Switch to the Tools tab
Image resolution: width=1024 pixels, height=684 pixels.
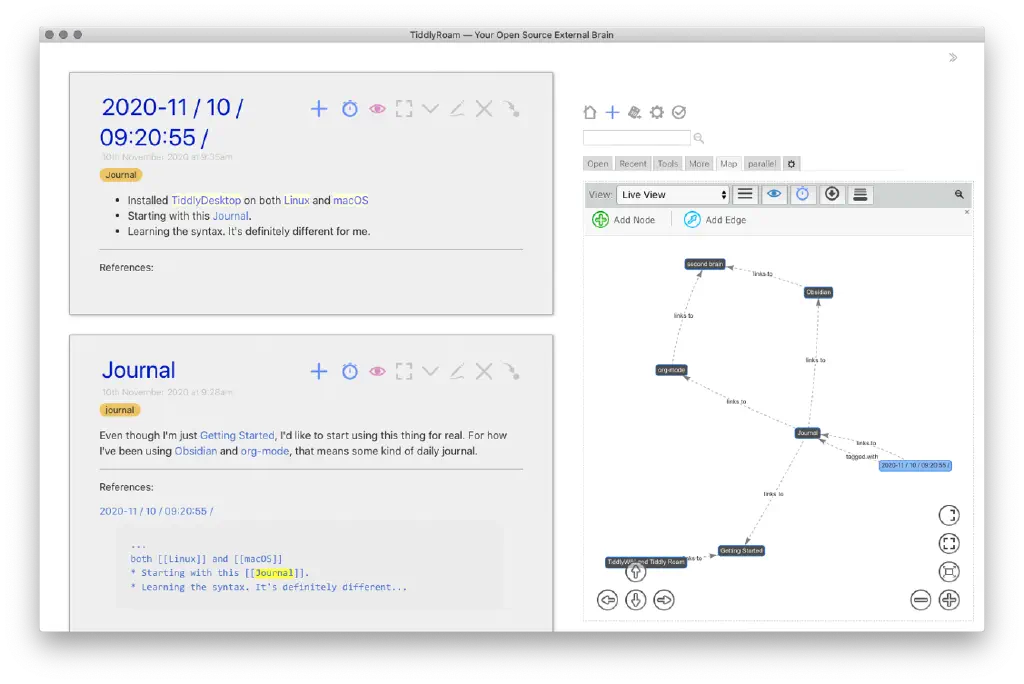coord(667,163)
